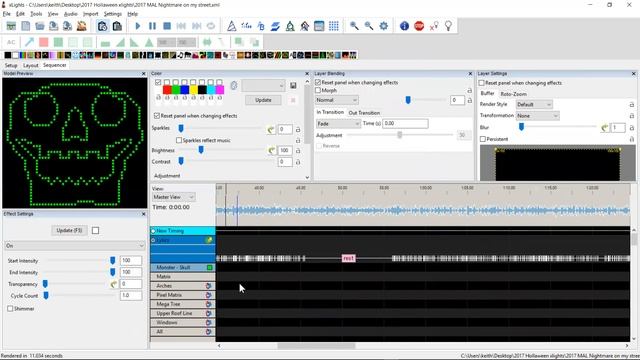Click the lock icon next to Contrast value

298,162
